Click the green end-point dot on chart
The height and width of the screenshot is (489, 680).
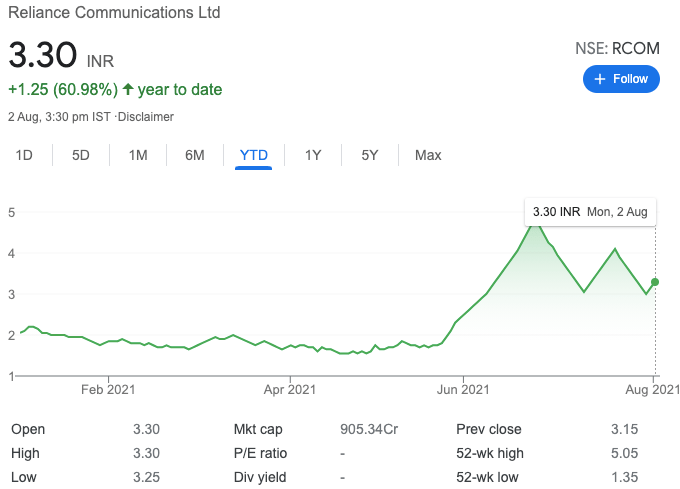(x=655, y=282)
